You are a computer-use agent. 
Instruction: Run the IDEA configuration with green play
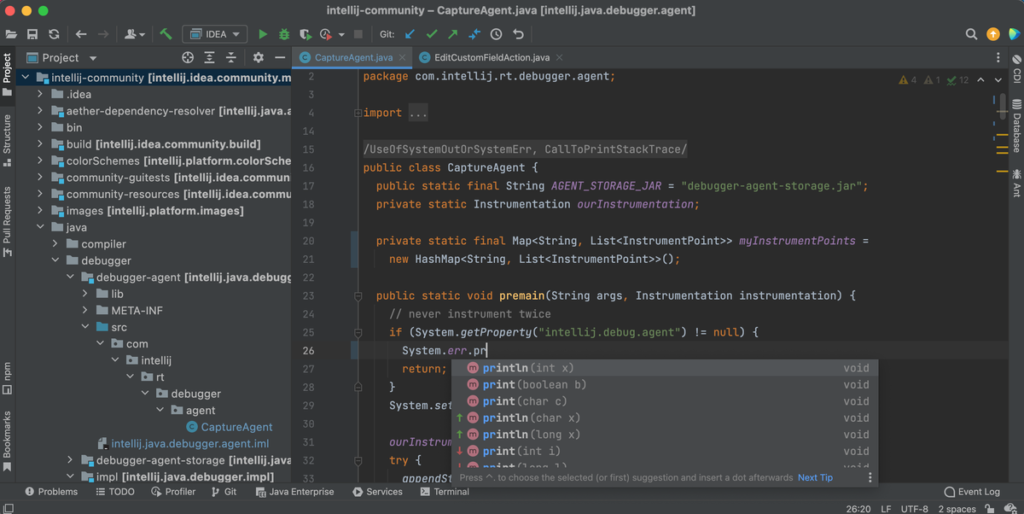pos(263,34)
